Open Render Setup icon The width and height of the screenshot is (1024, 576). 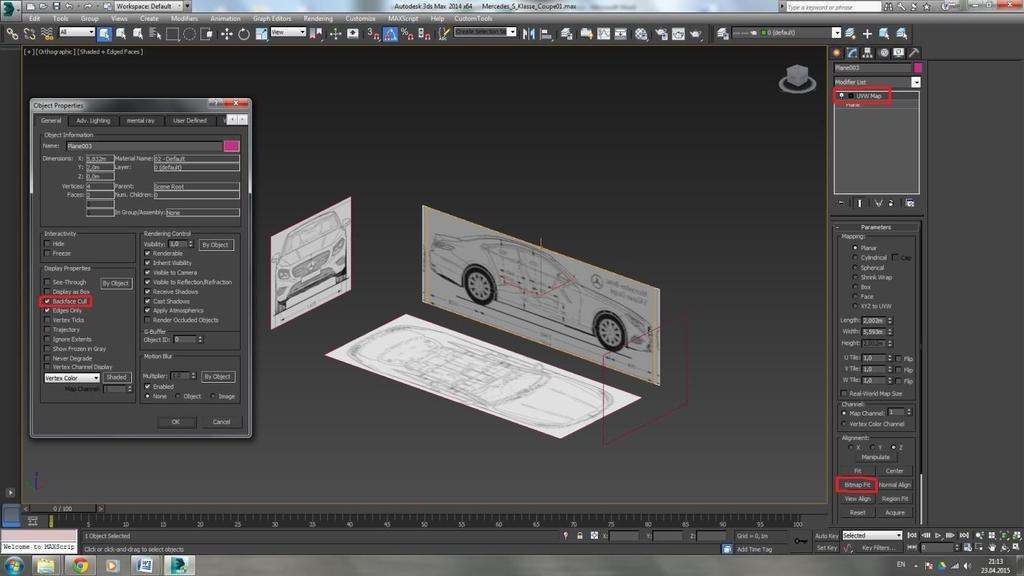click(x=661, y=33)
